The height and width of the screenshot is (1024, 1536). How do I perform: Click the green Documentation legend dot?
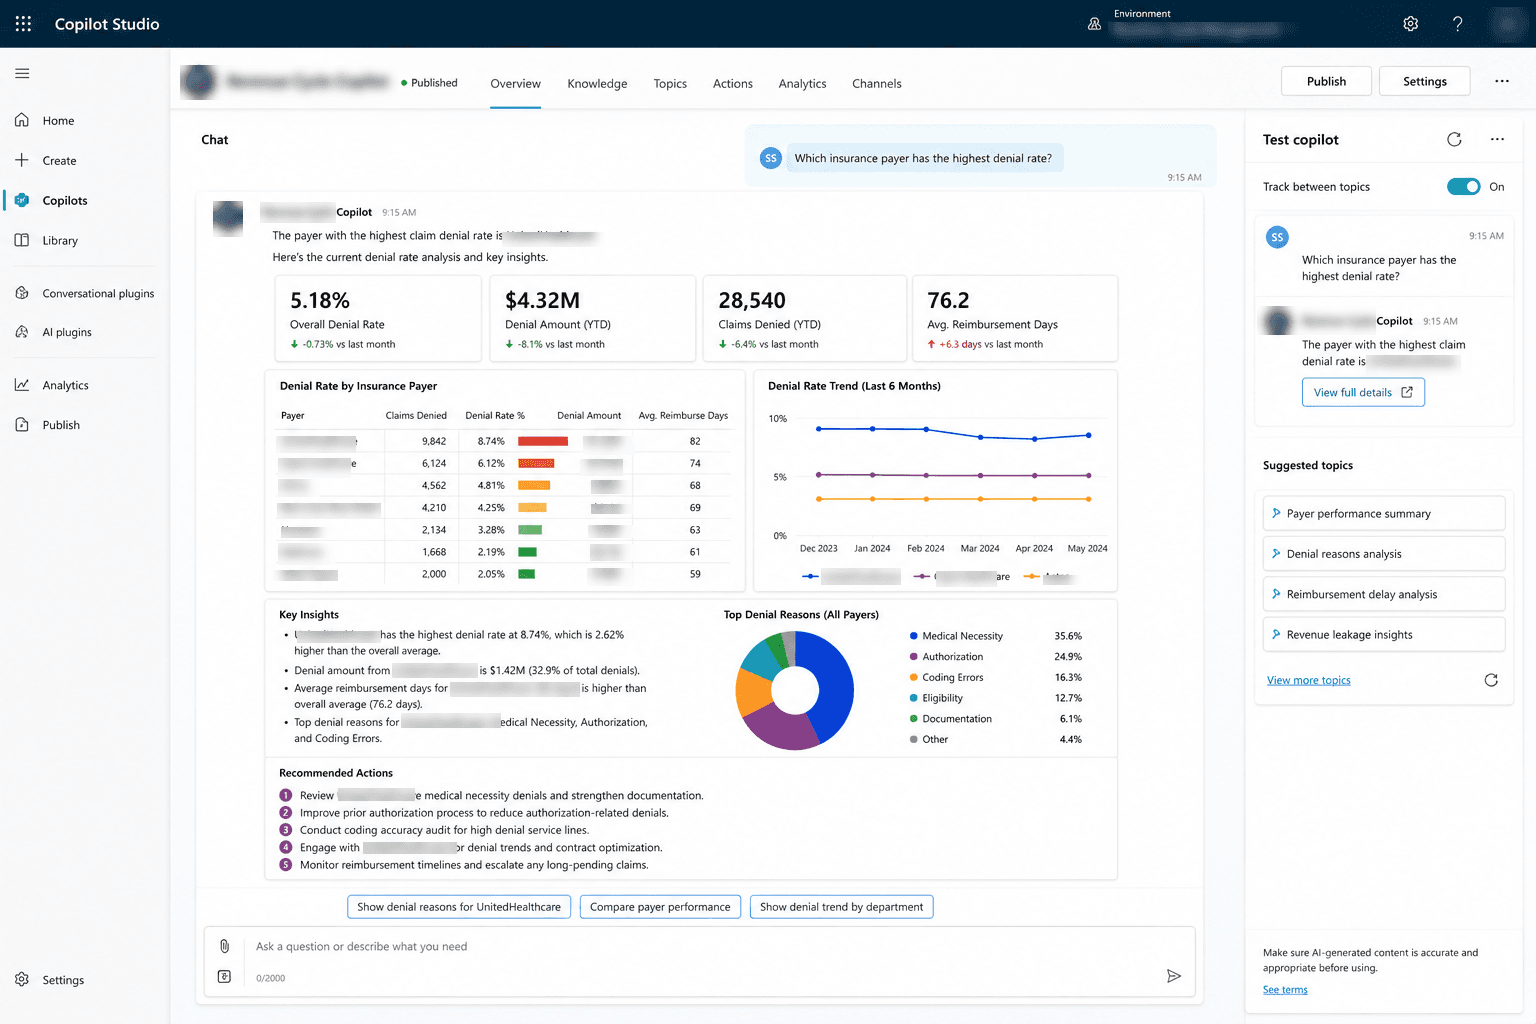point(914,719)
